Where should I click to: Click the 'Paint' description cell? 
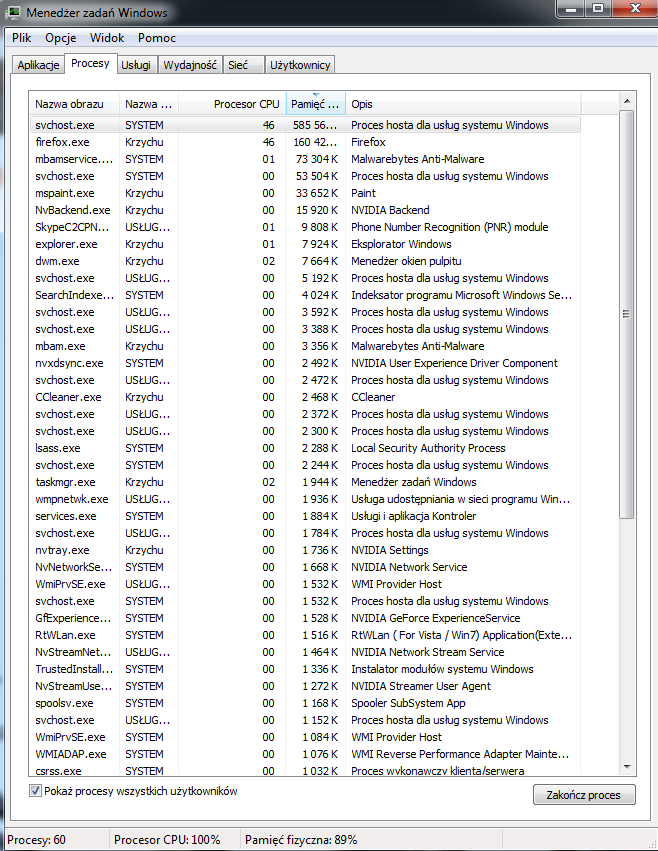click(x=363, y=193)
